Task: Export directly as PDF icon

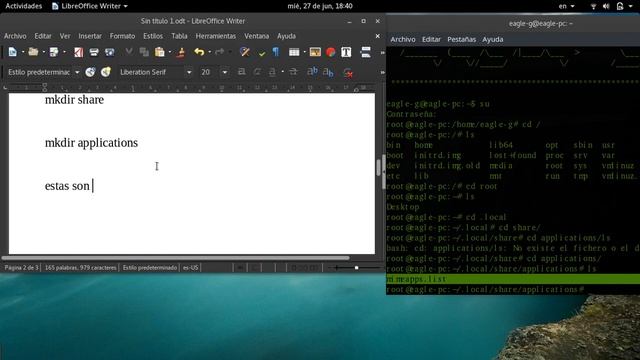Action: 78,52
